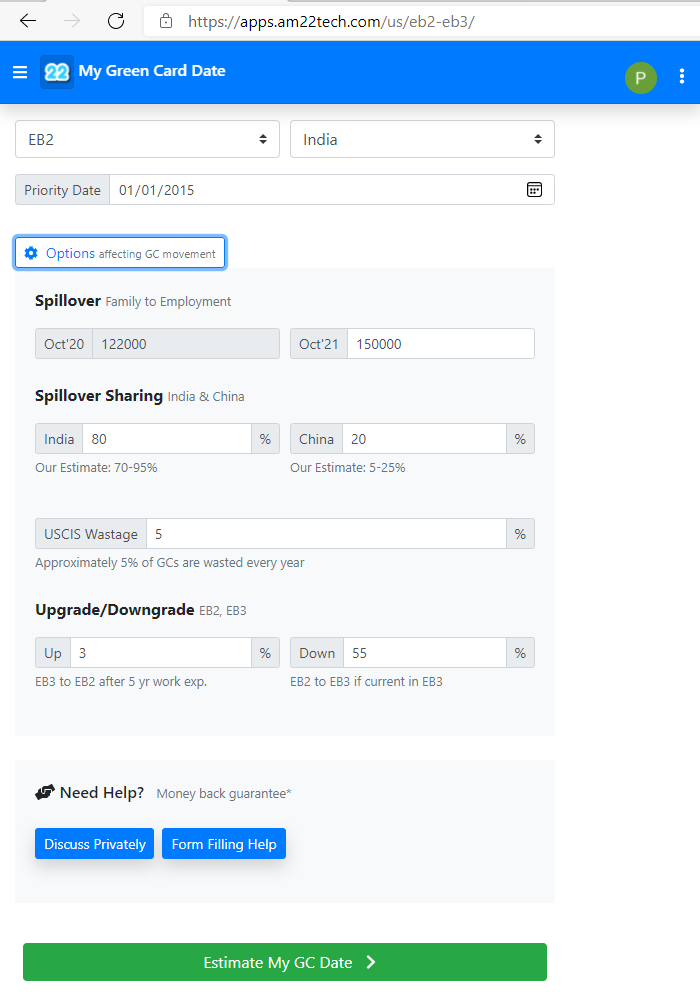Open the hamburger navigation menu
Image resolution: width=700 pixels, height=1006 pixels.
click(20, 72)
